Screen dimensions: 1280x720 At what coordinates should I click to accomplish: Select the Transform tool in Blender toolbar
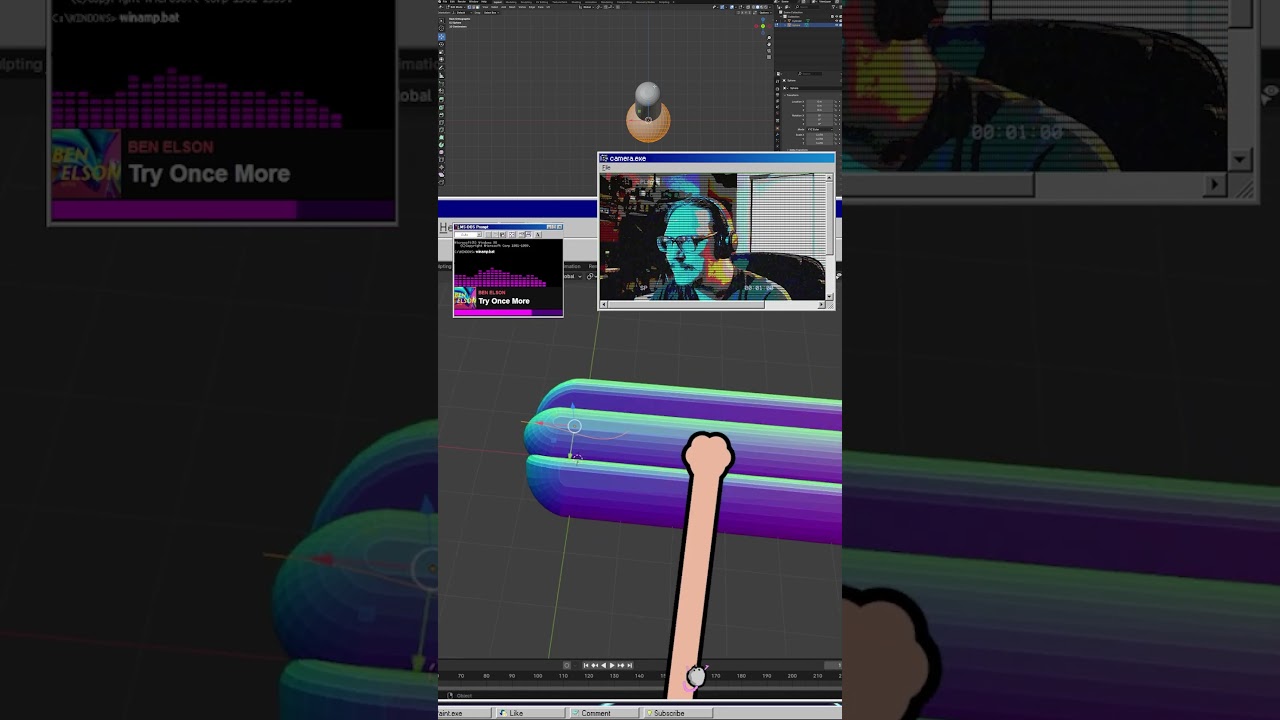tap(441, 59)
